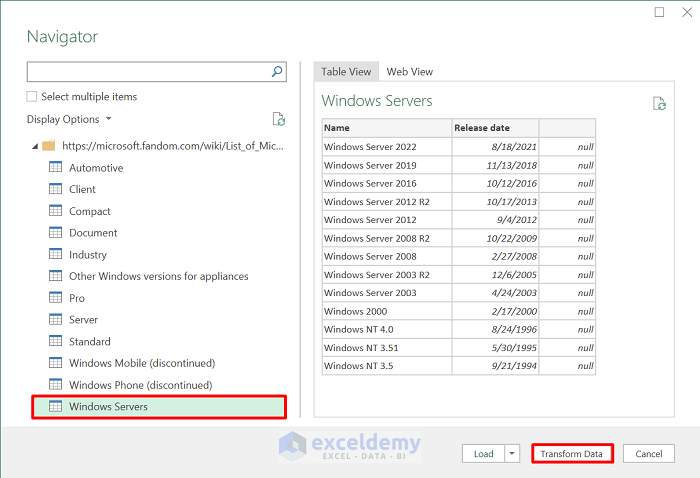Click the table icon next to Pro
Screen dimensions: 700x478
(x=55, y=298)
